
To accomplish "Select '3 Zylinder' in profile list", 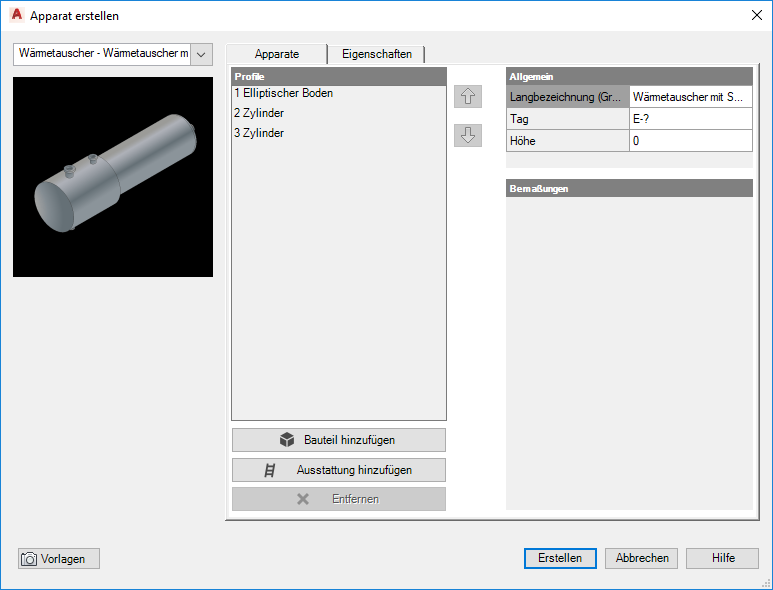I will pyautogui.click(x=339, y=133).
